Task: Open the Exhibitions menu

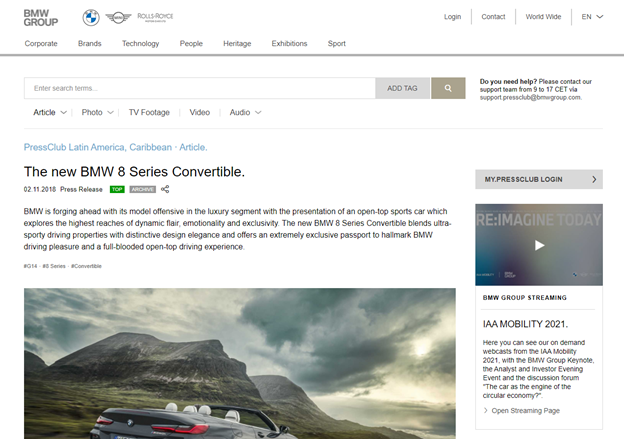Action: pos(289,43)
